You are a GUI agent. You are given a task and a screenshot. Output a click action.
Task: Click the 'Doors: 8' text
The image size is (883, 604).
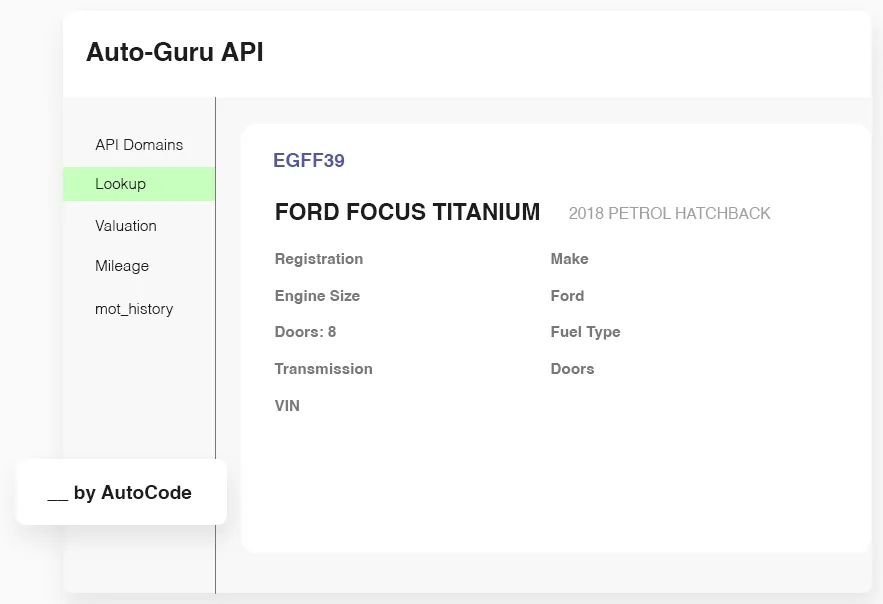305,332
